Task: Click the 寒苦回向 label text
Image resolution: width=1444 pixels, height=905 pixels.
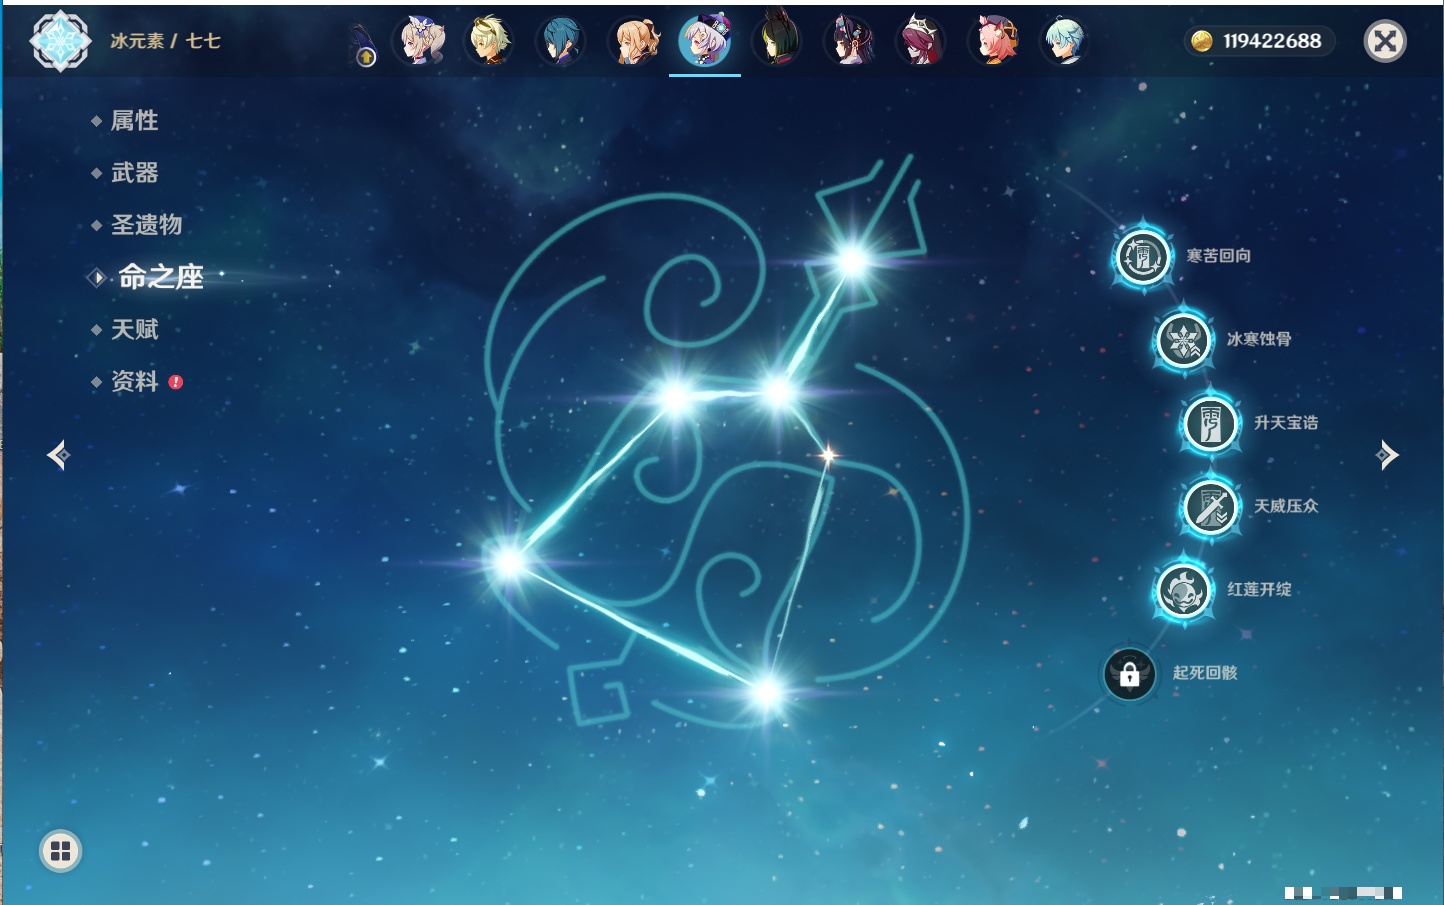Action: pos(1218,256)
